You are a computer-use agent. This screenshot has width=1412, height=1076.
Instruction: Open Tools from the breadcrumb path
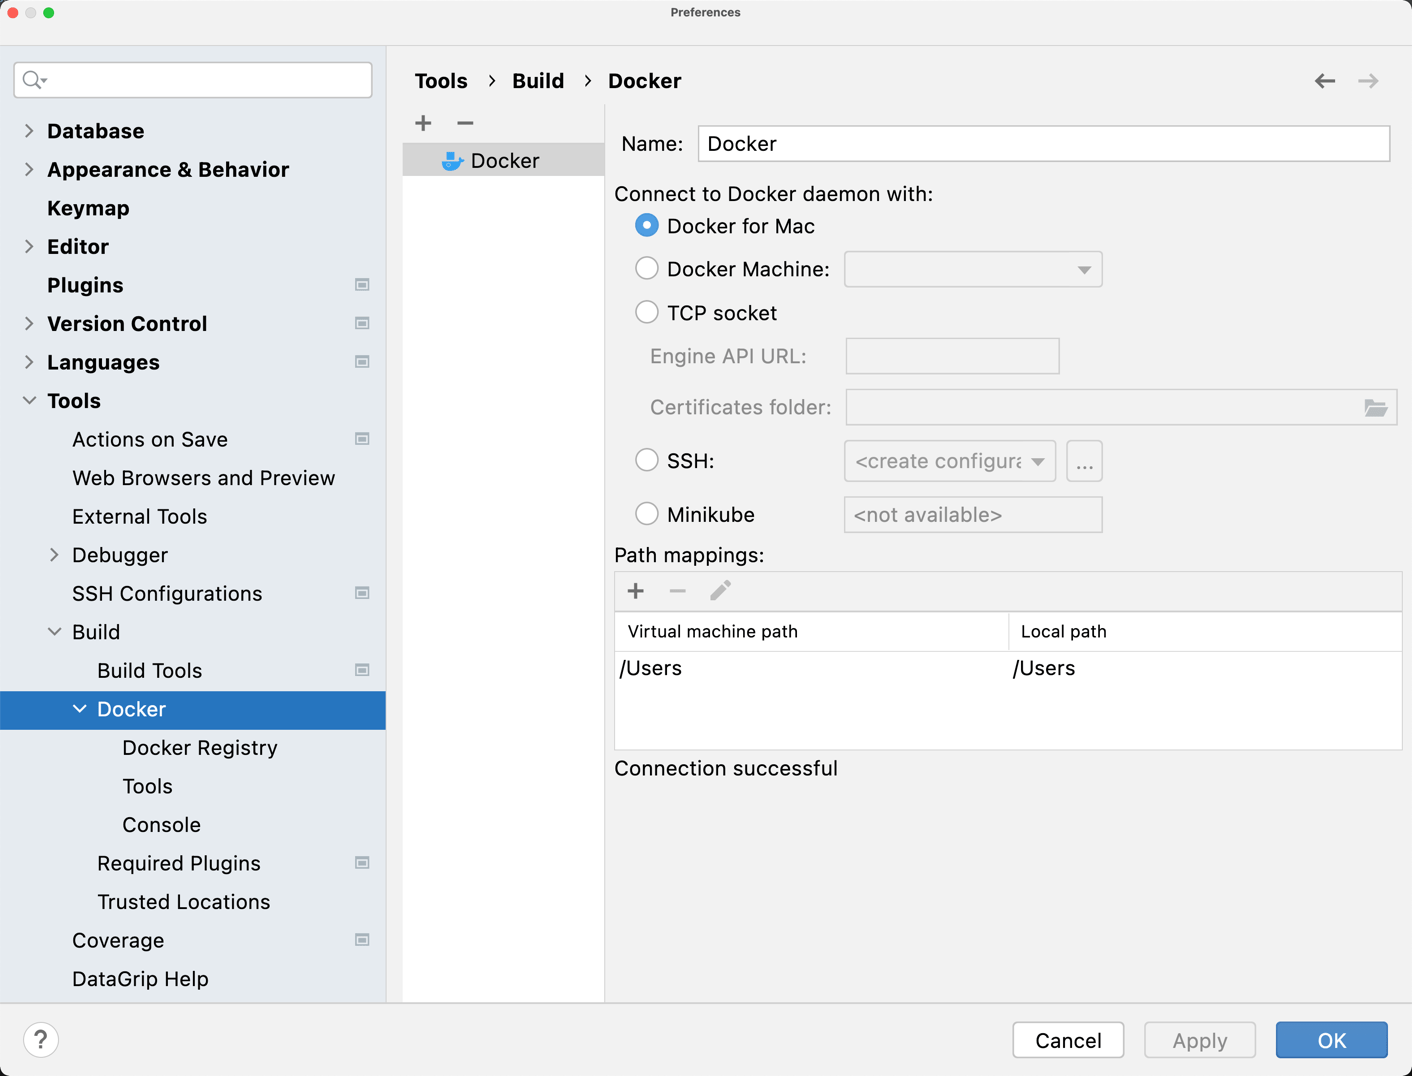click(x=441, y=80)
